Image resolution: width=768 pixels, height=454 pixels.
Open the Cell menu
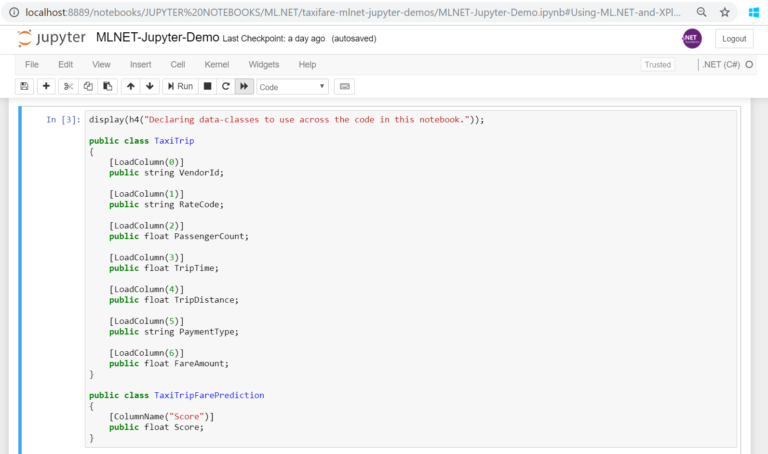(x=178, y=65)
